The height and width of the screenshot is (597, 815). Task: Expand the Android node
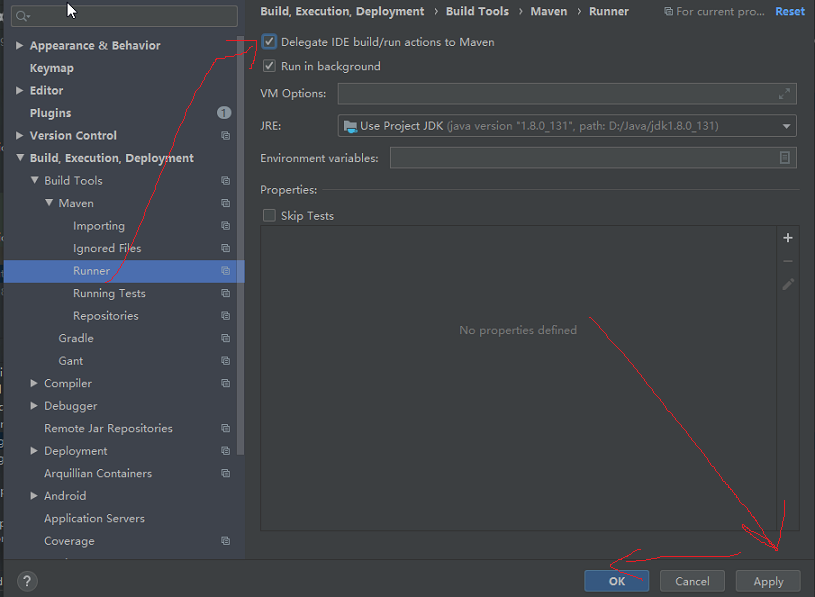(34, 496)
